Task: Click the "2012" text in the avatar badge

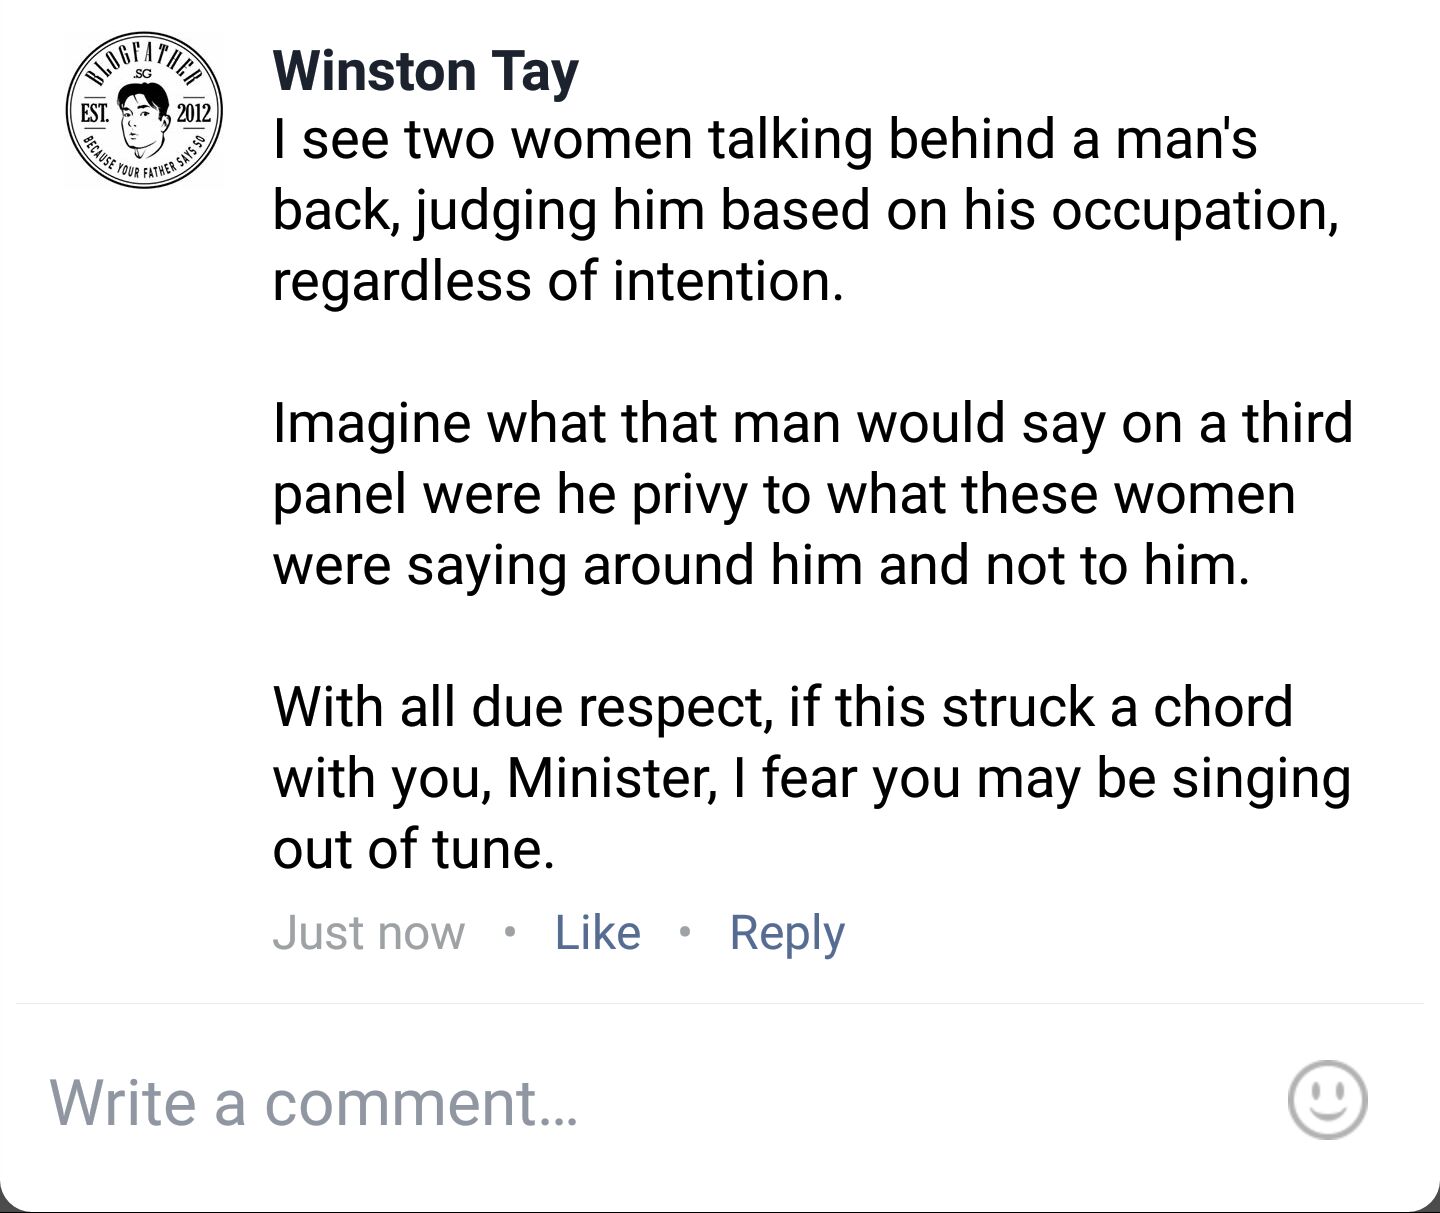Action: click(x=194, y=112)
